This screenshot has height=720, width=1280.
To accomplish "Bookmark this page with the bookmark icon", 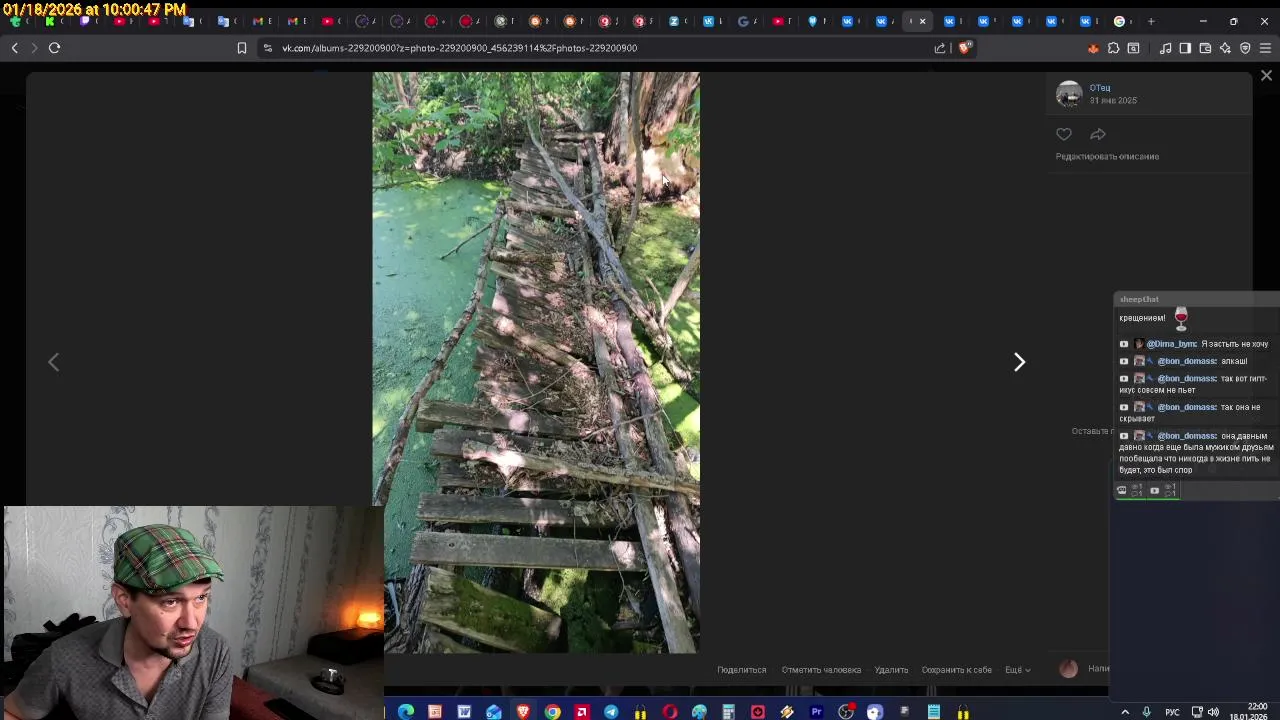I will point(242,48).
